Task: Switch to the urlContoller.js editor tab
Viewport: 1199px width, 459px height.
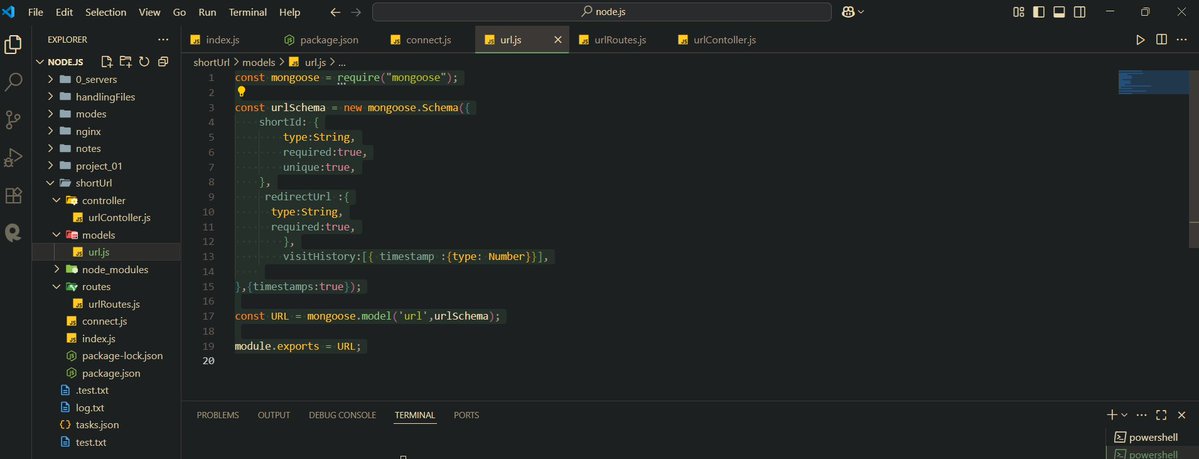Action: 724,40
